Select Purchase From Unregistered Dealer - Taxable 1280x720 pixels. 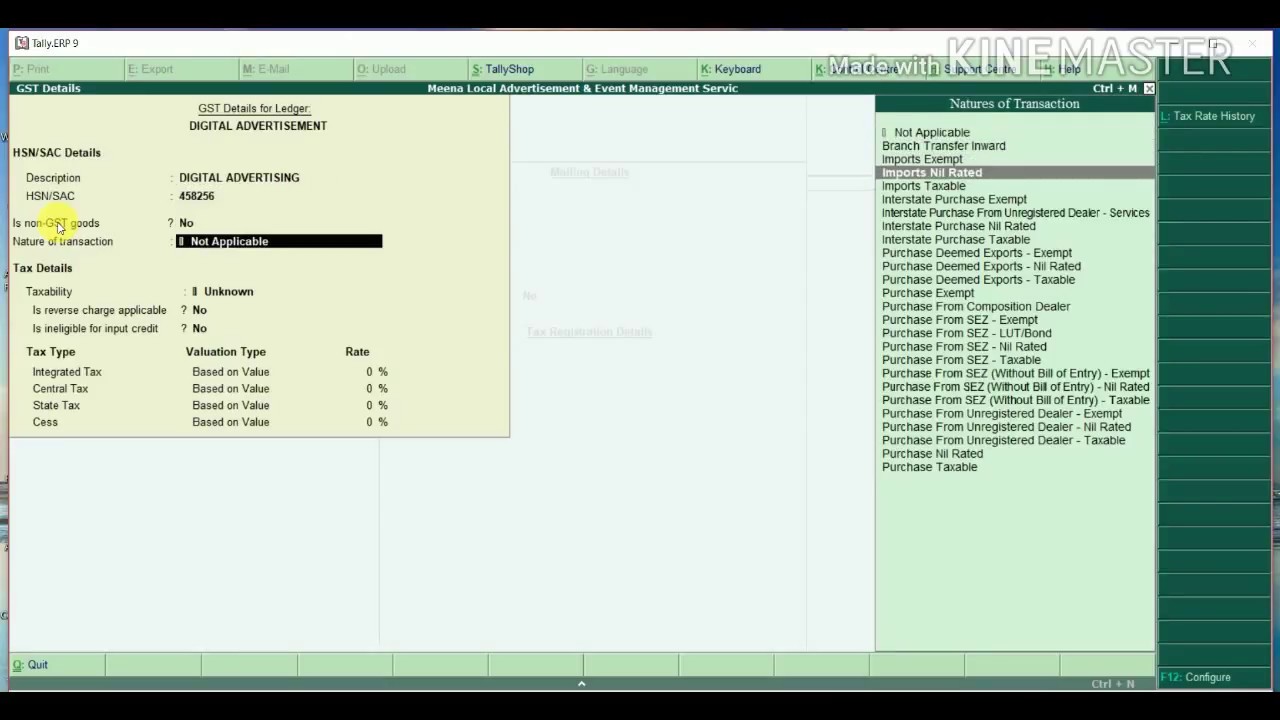point(1003,440)
